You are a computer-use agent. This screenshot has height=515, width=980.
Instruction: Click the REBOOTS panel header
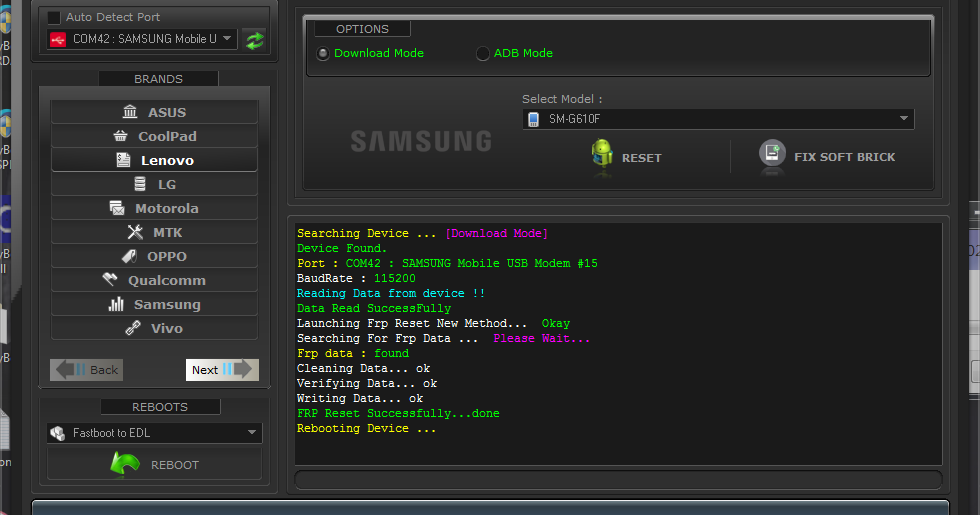160,407
